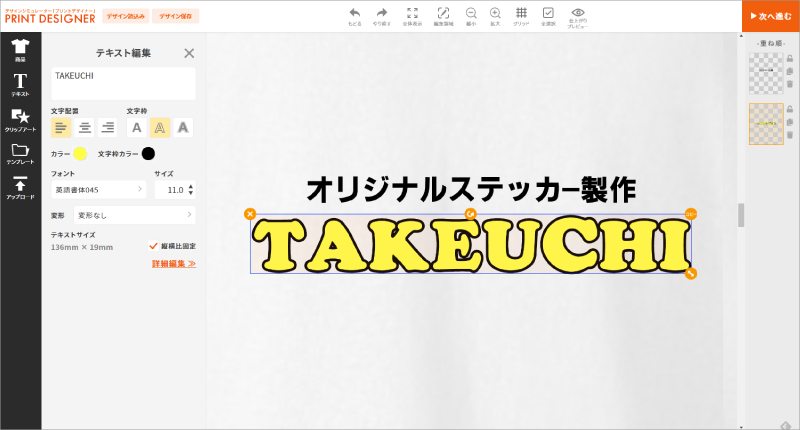800x430 pixels.
Task: Click the yellow カラー swatch
Action: pyautogui.click(x=80, y=153)
